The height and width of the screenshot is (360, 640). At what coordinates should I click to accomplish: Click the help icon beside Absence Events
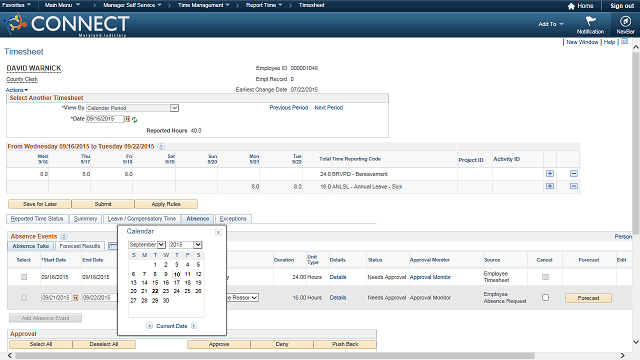64,236
